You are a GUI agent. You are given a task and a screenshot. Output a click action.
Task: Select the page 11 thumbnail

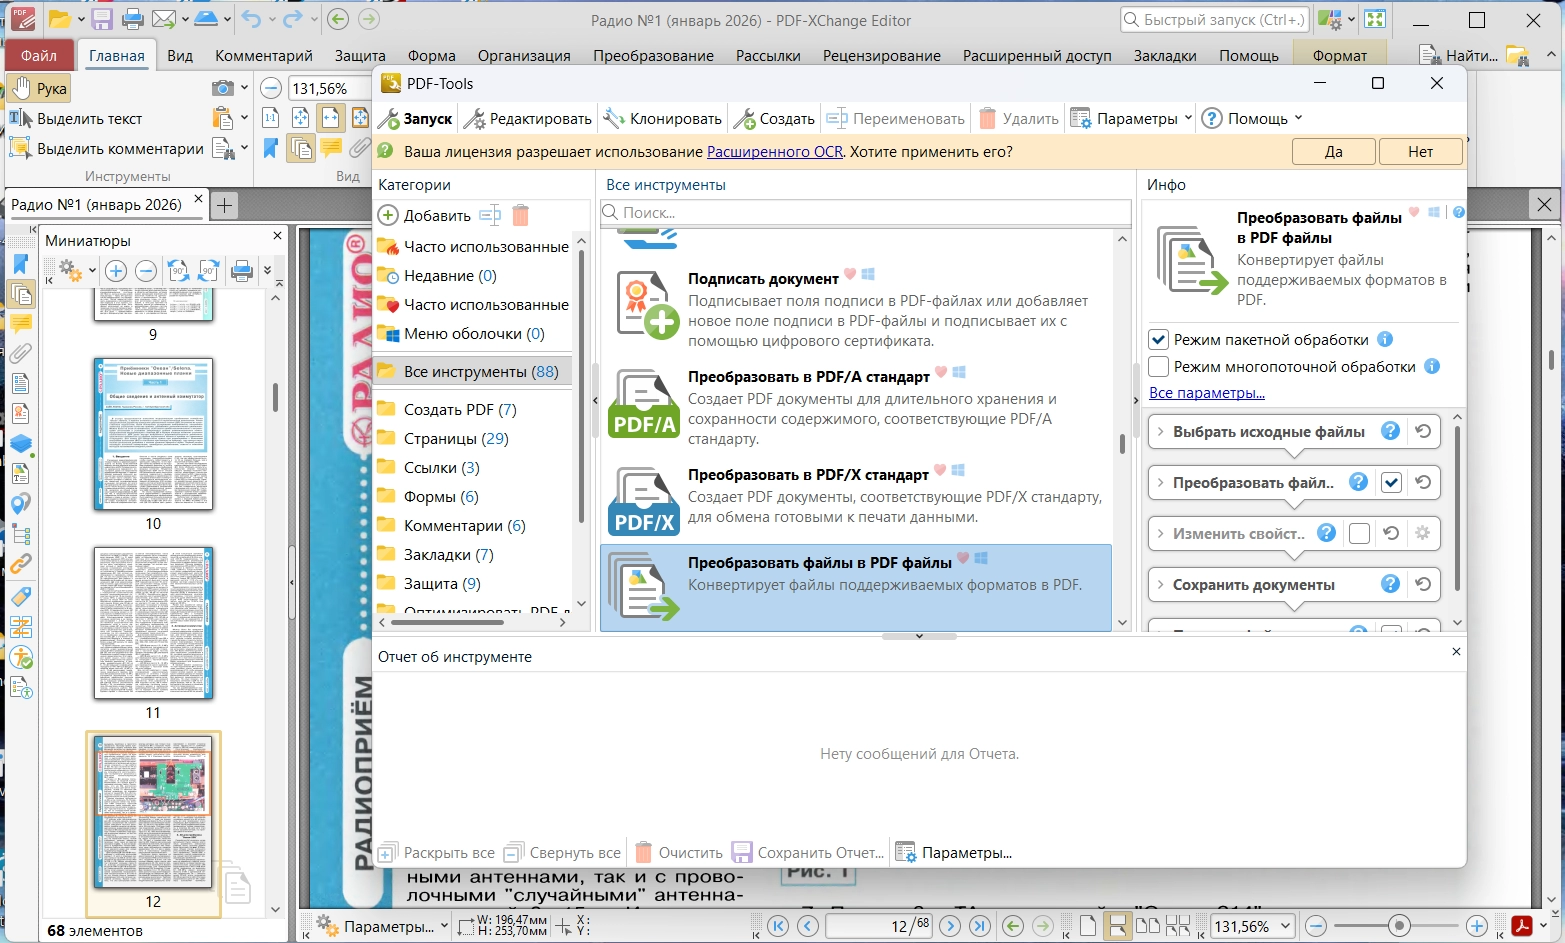click(153, 624)
